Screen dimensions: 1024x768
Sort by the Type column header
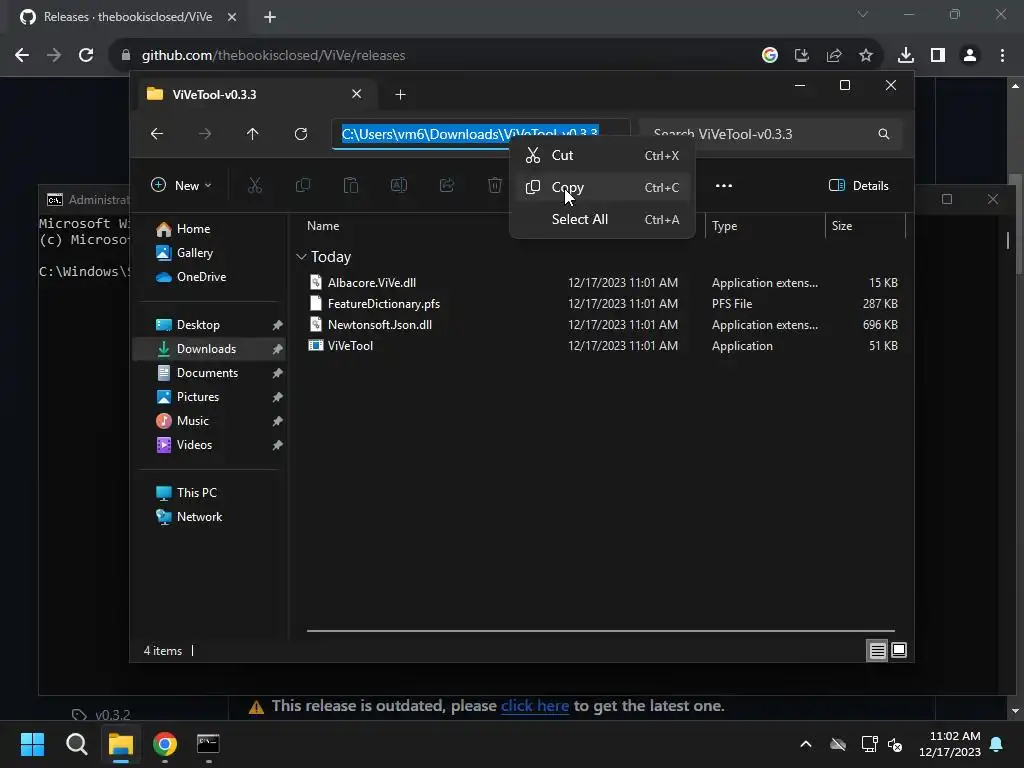tap(724, 226)
